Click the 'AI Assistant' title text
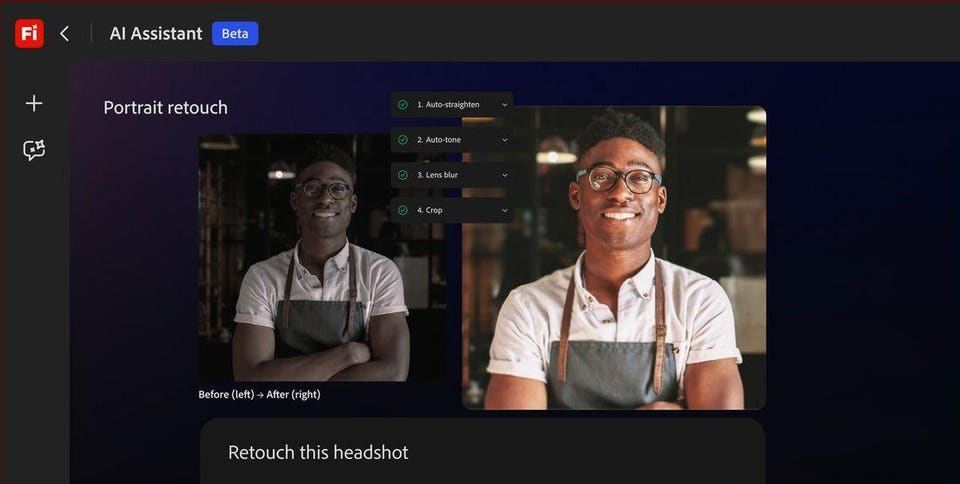Image resolution: width=960 pixels, height=484 pixels. pyautogui.click(x=156, y=34)
